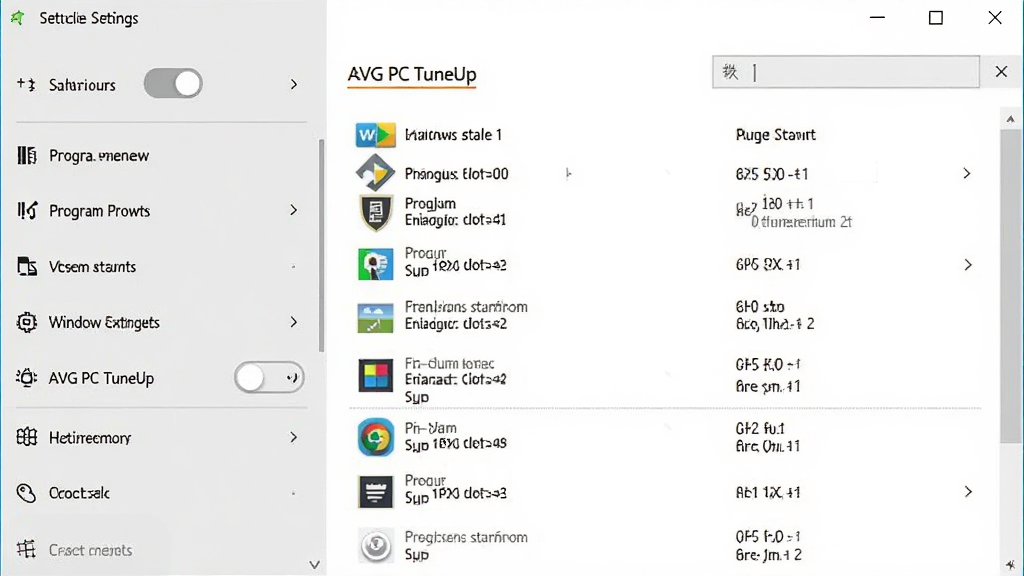The height and width of the screenshot is (576, 1024).
Task: Click the sidebar down arrow at the bottom
Action: click(x=314, y=565)
